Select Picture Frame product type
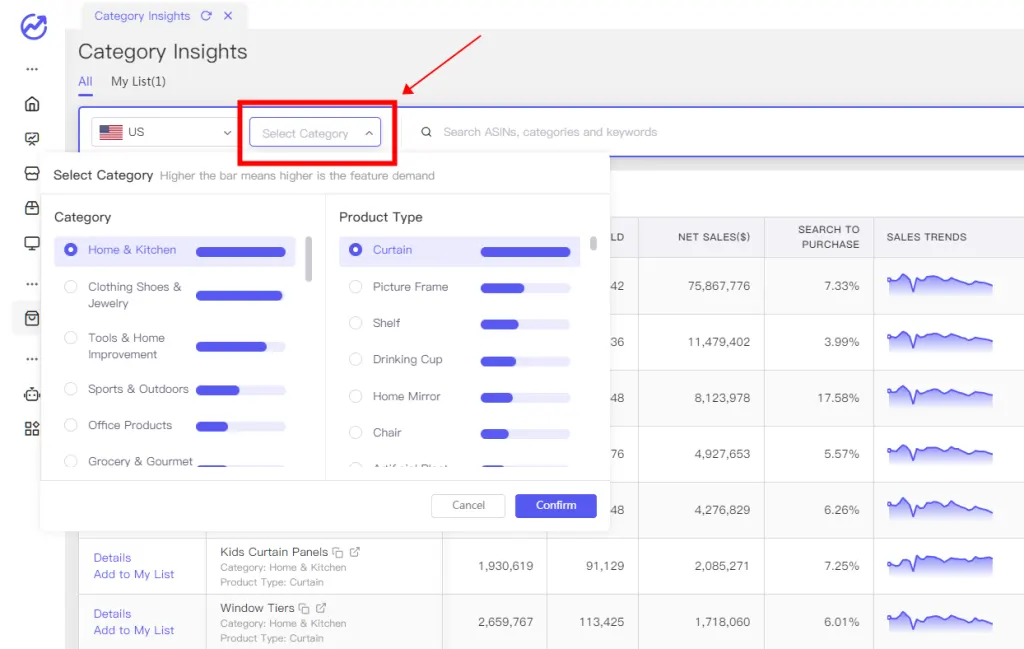Viewport: 1024px width, 649px height. pyautogui.click(x=355, y=287)
